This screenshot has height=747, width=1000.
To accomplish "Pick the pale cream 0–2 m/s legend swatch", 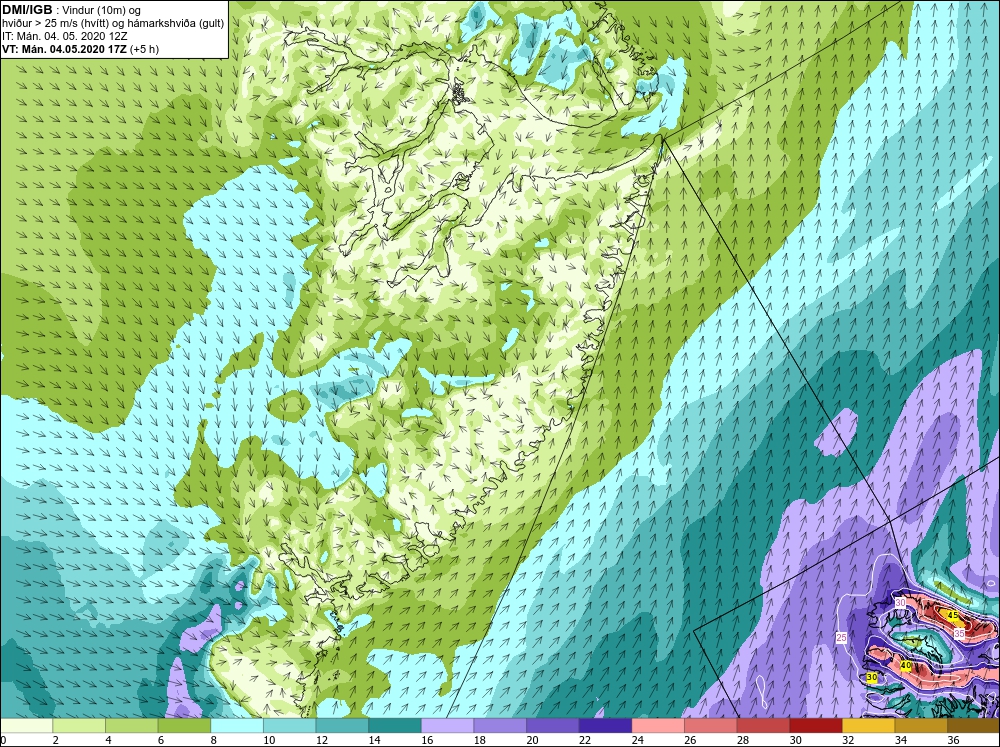I will pos(26,725).
